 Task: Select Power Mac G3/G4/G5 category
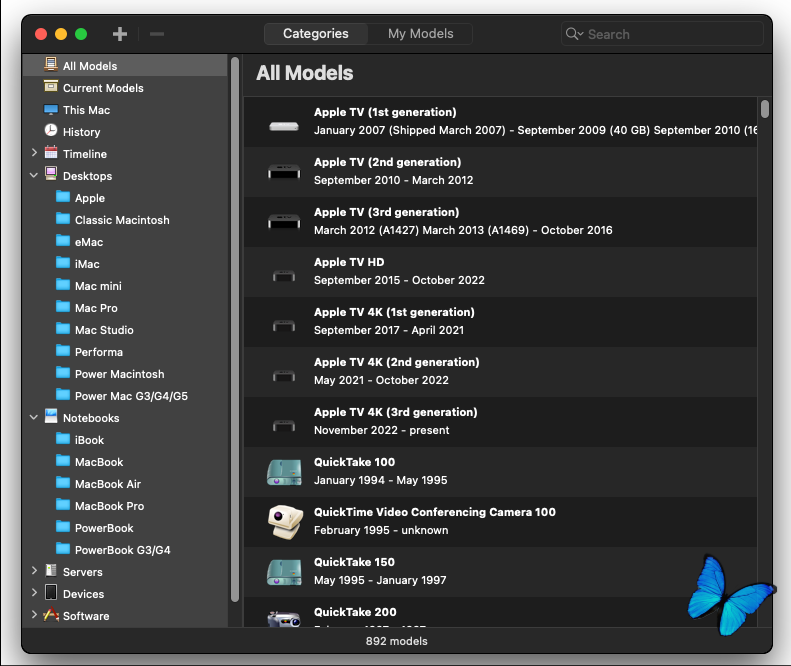tap(125, 396)
